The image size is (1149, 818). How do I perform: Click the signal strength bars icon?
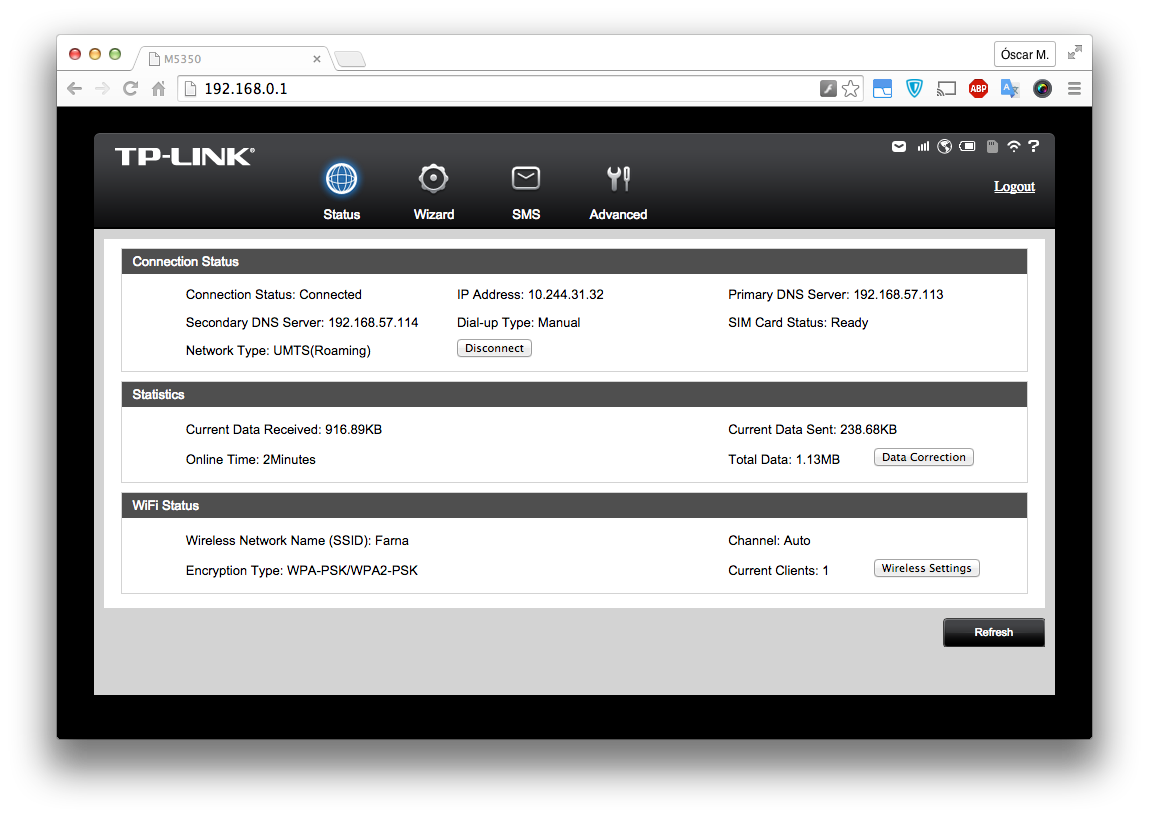[923, 147]
